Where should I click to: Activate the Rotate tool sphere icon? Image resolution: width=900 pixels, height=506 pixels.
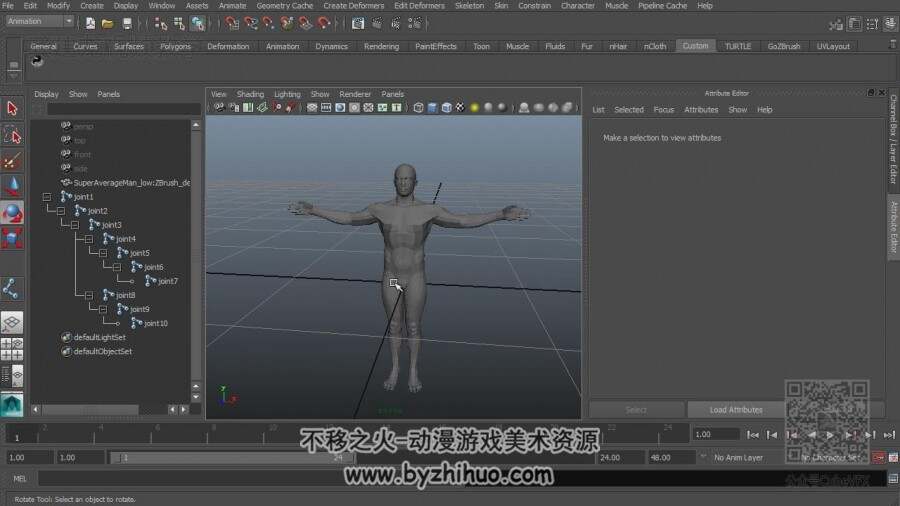click(x=12, y=213)
